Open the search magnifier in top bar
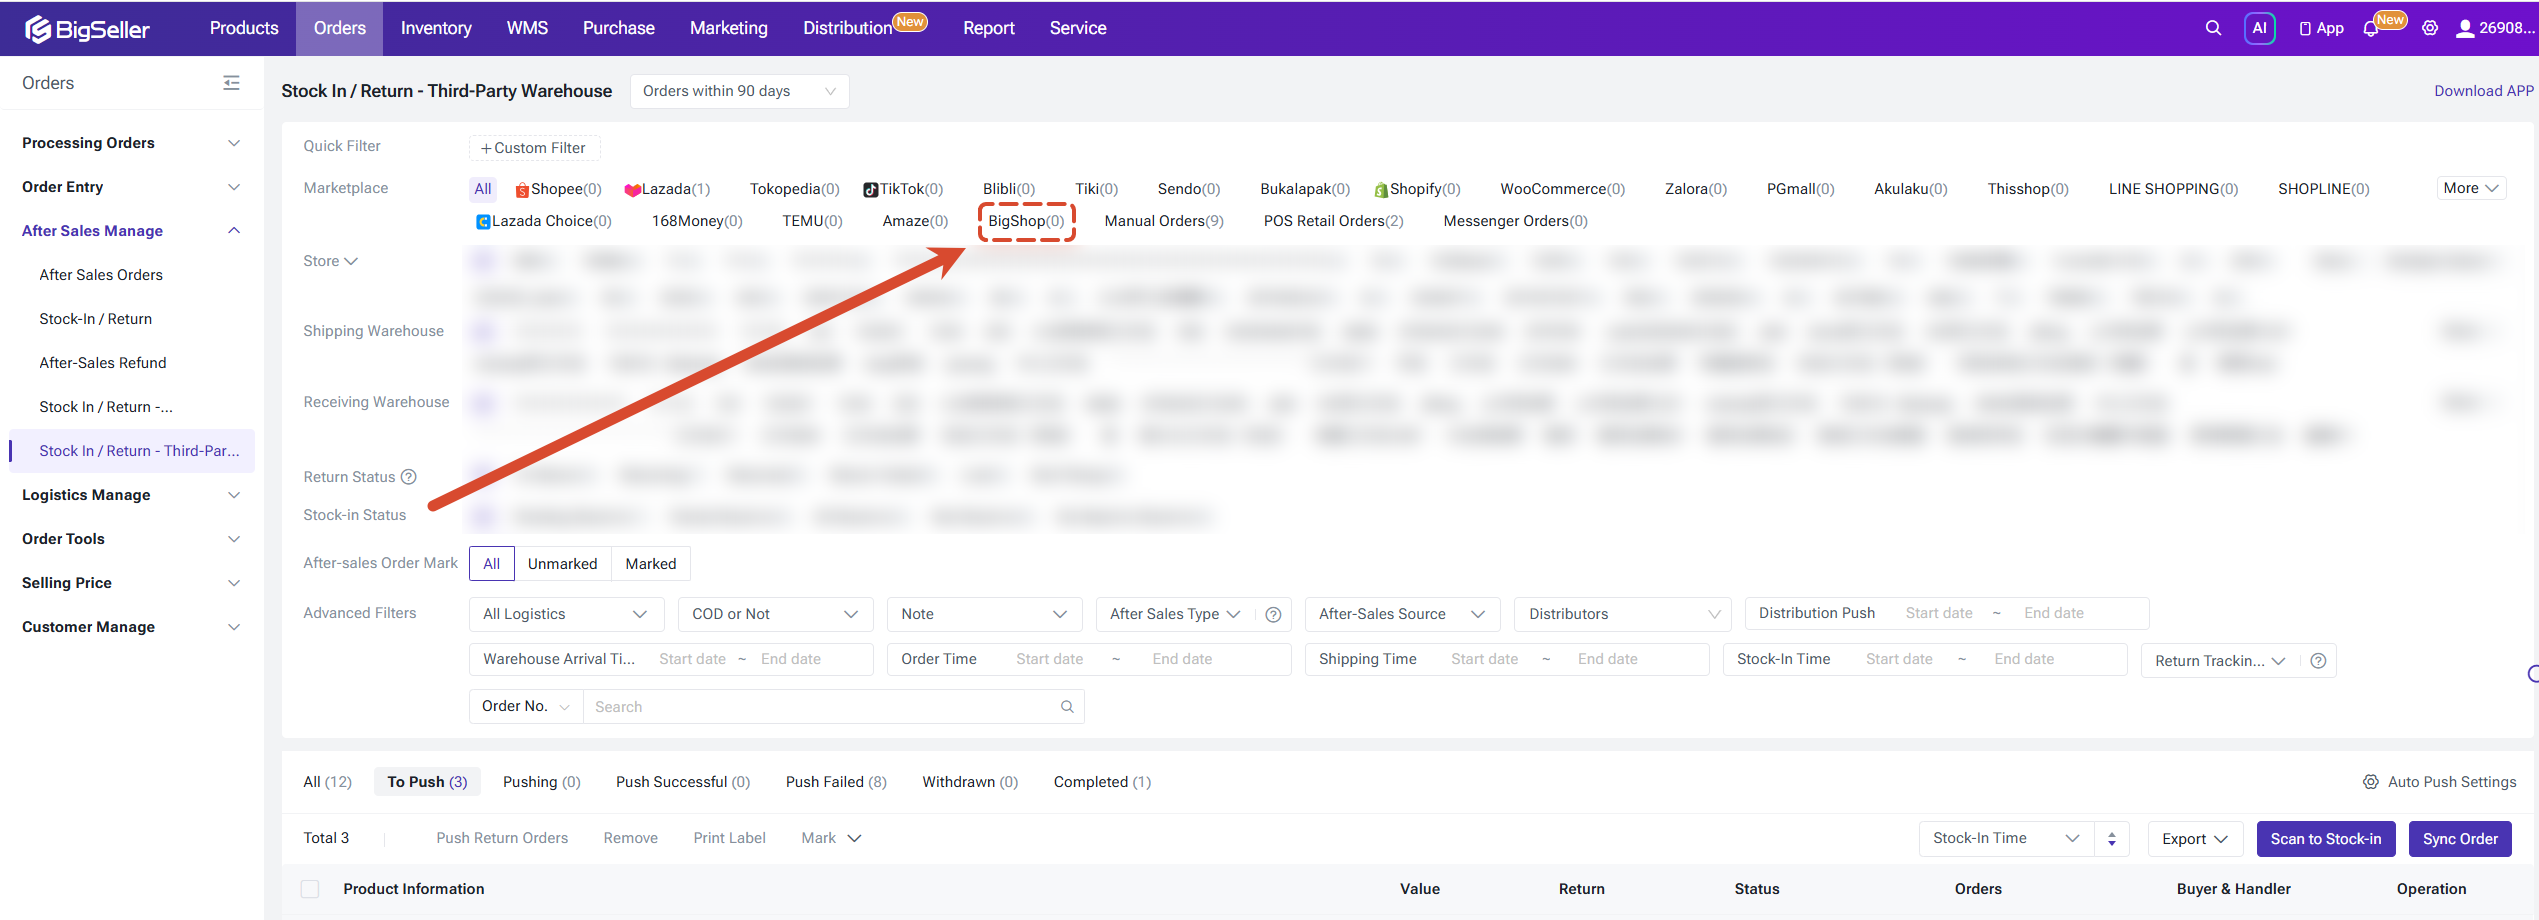The width and height of the screenshot is (2539, 920). pos(2213,28)
